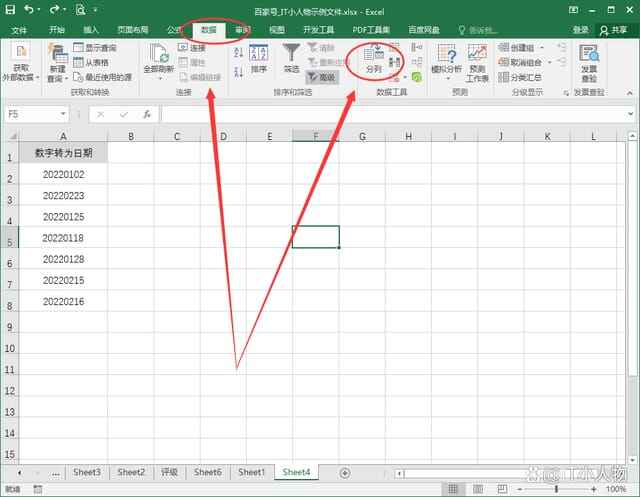Image resolution: width=640 pixels, height=497 pixels.
Task: Open the 连接 (Connections) command
Action: coord(192,47)
